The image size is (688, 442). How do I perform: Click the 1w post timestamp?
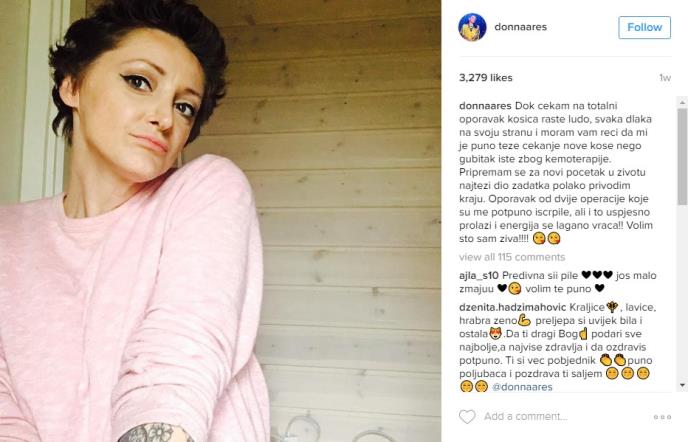[665, 78]
